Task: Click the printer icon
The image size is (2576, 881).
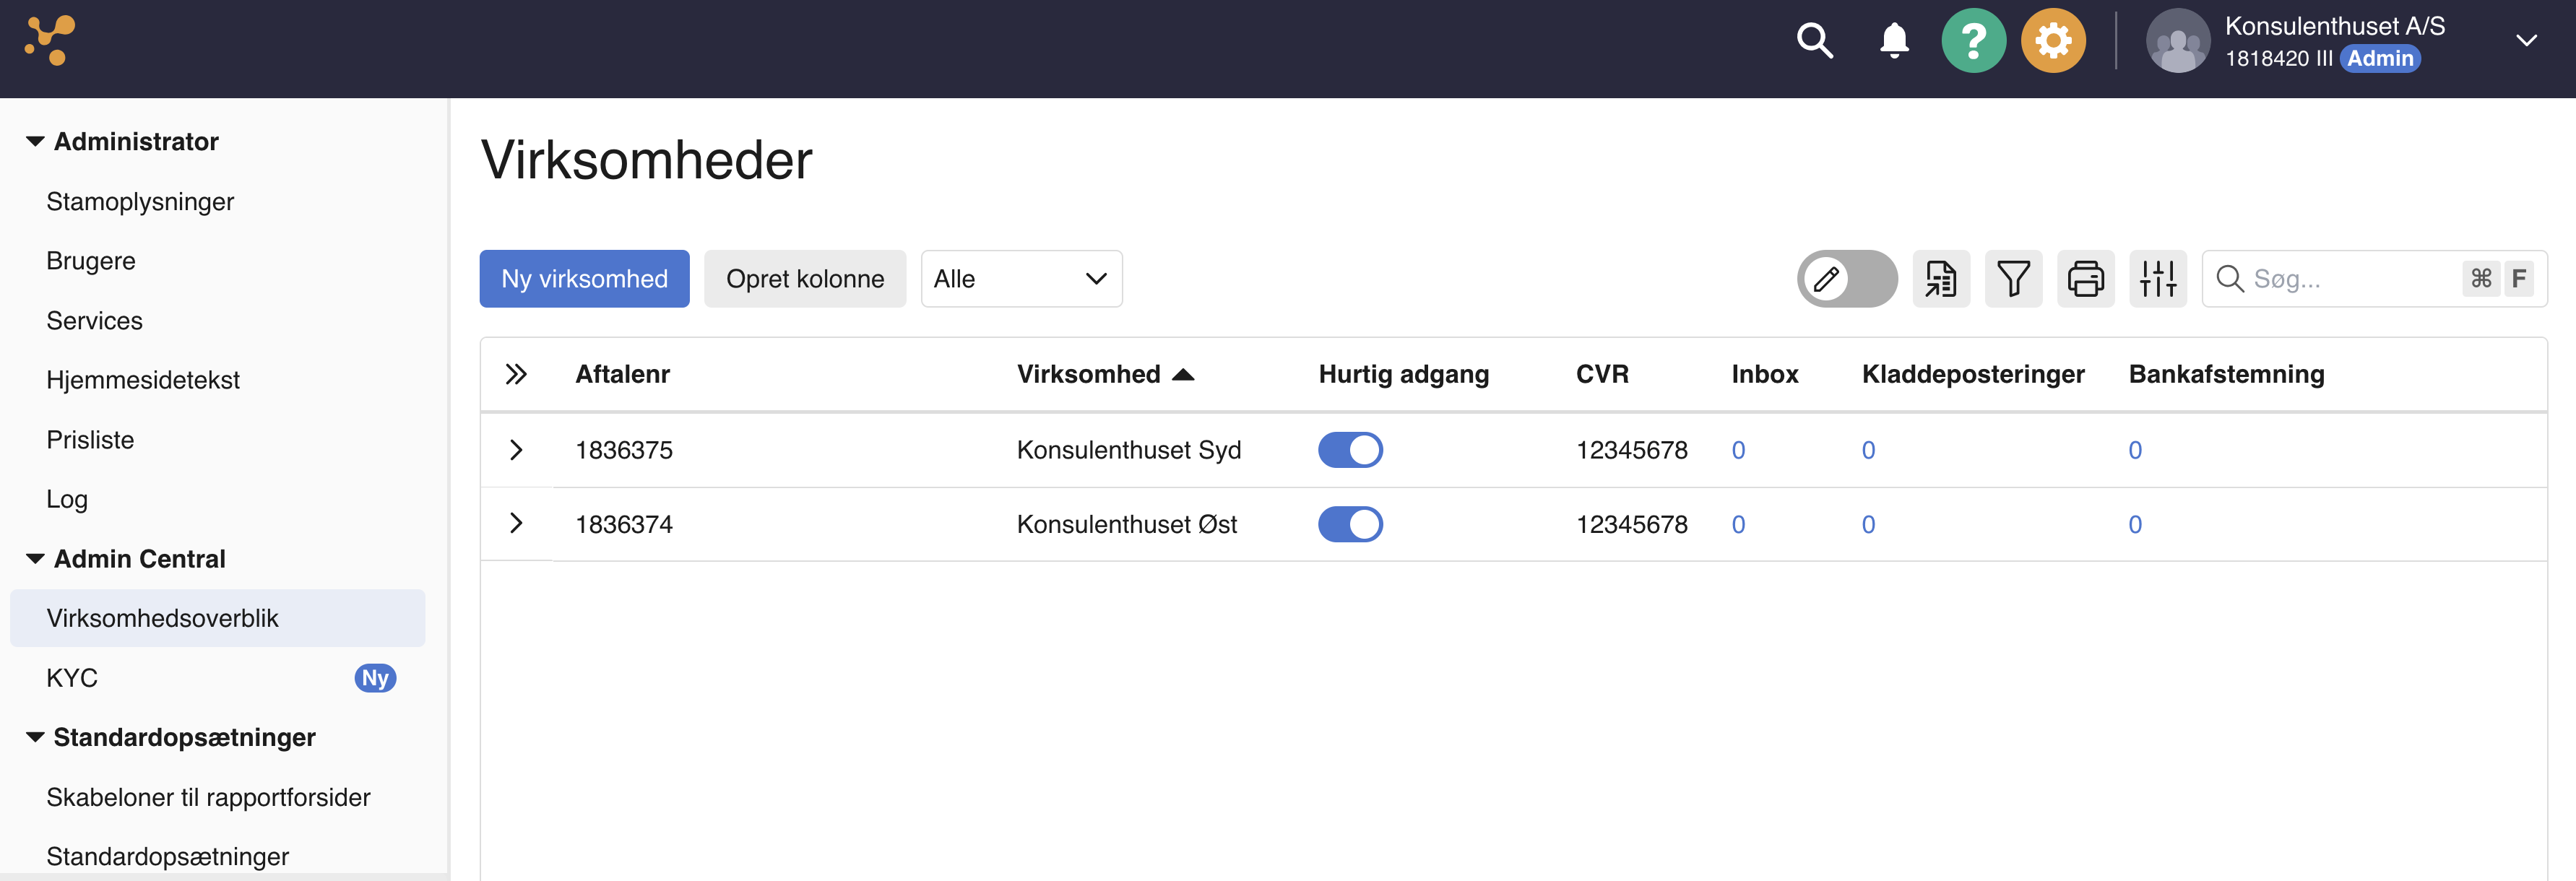Action: 2085,279
